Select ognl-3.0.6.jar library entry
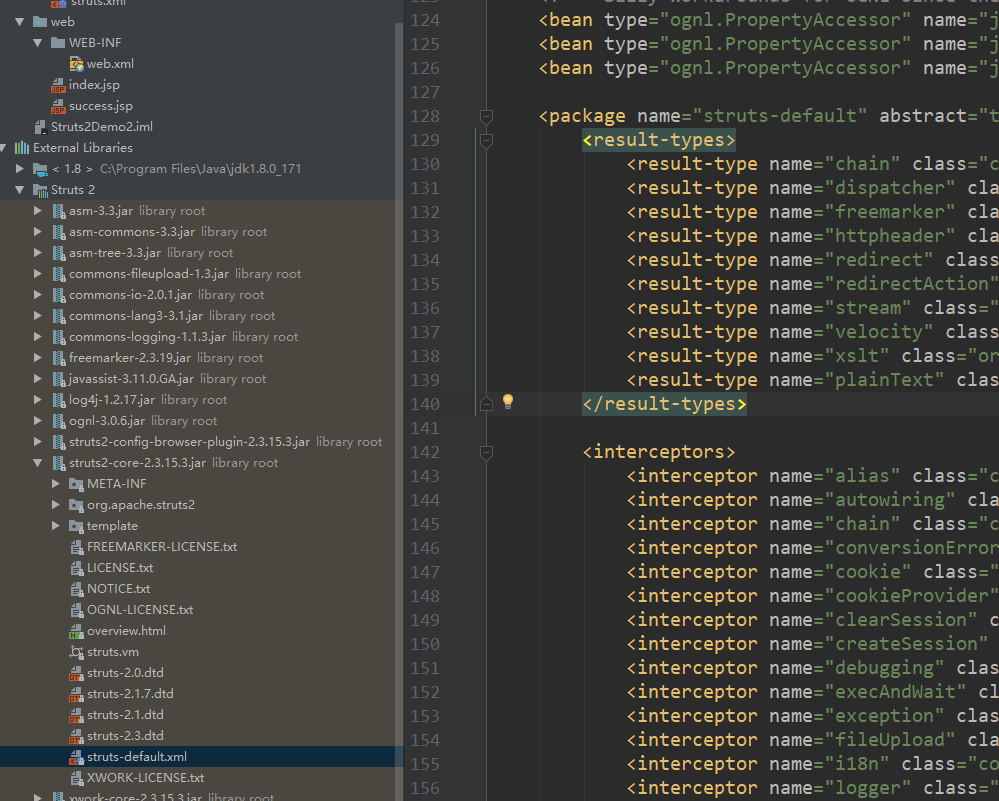Viewport: 999px width, 801px height. (107, 421)
